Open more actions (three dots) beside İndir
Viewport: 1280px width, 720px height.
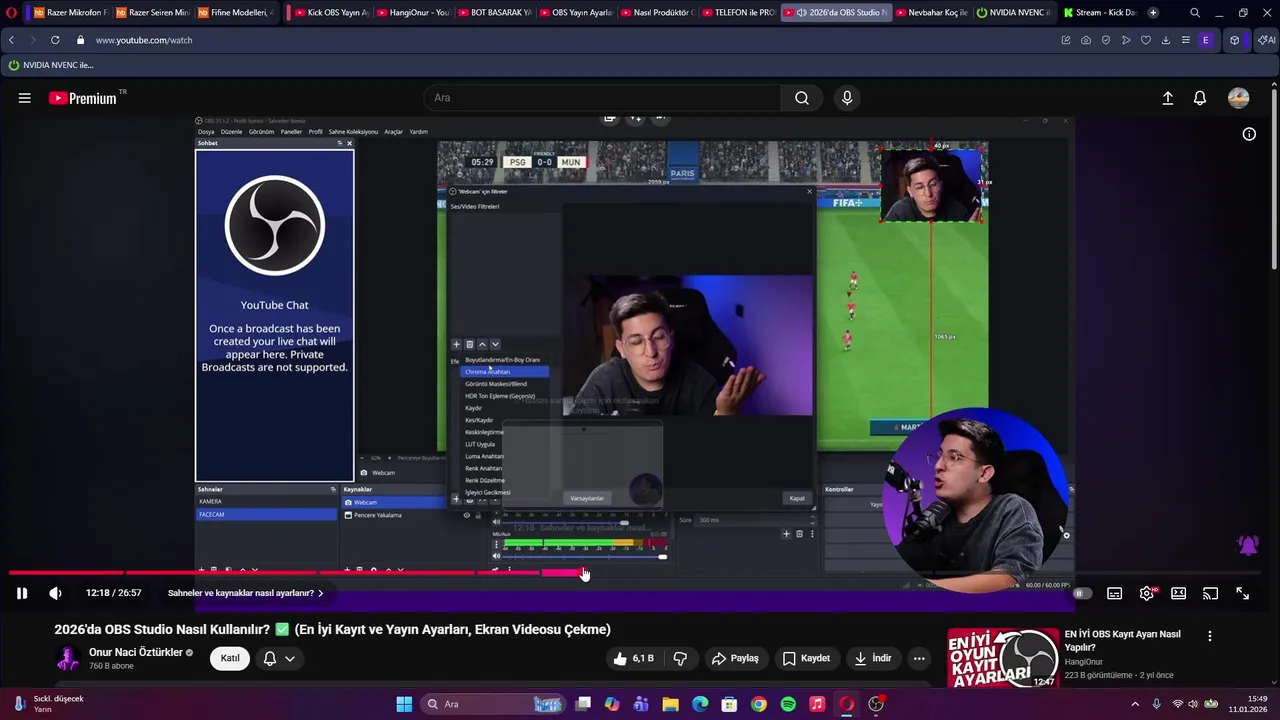point(919,658)
